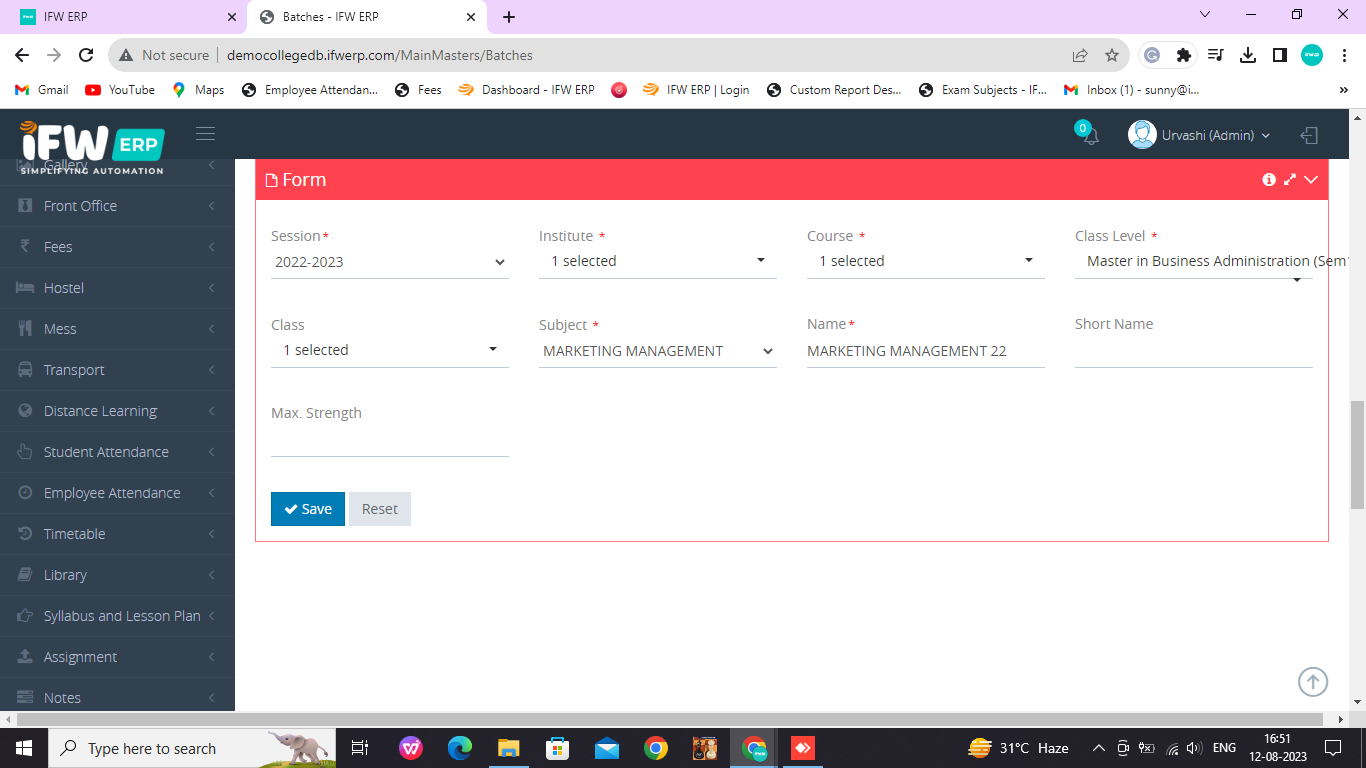Click the hamburger menu toggle icon

pyautogui.click(x=205, y=134)
